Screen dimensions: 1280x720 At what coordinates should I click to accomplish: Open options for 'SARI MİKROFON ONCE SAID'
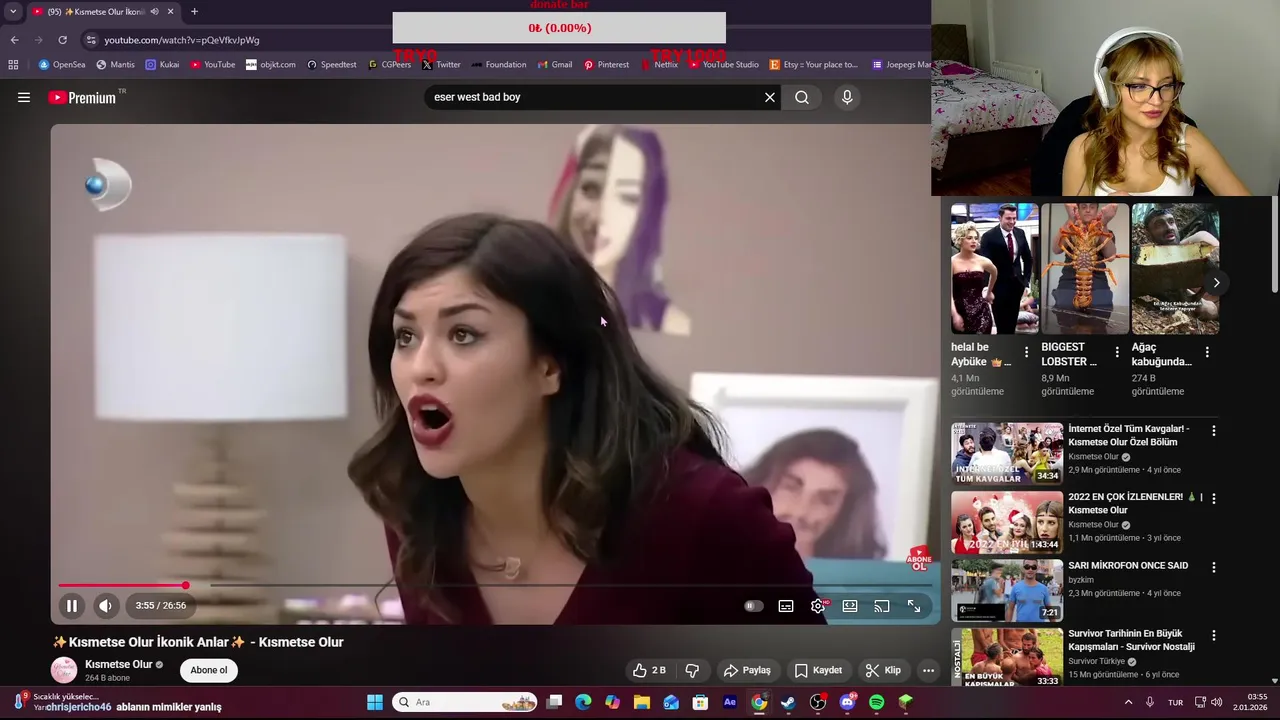click(1214, 567)
